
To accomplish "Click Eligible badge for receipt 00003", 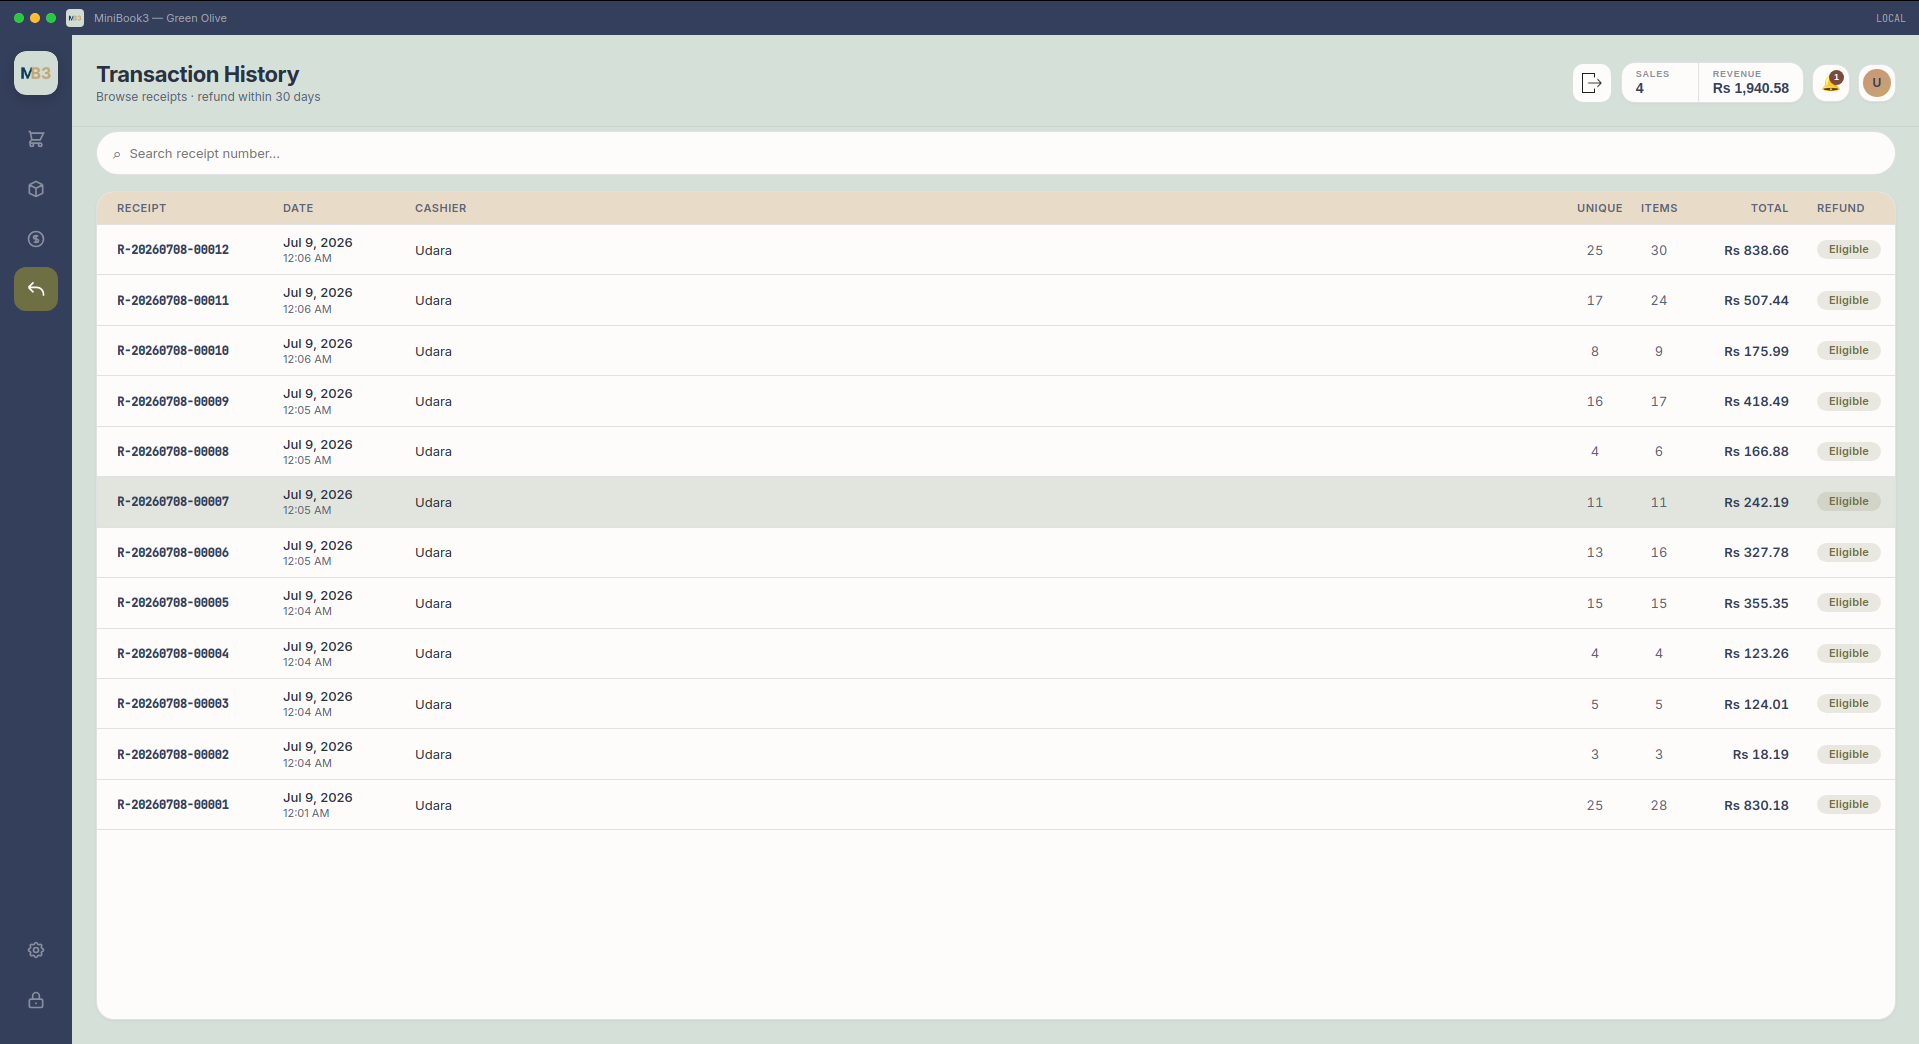I will coord(1848,704).
